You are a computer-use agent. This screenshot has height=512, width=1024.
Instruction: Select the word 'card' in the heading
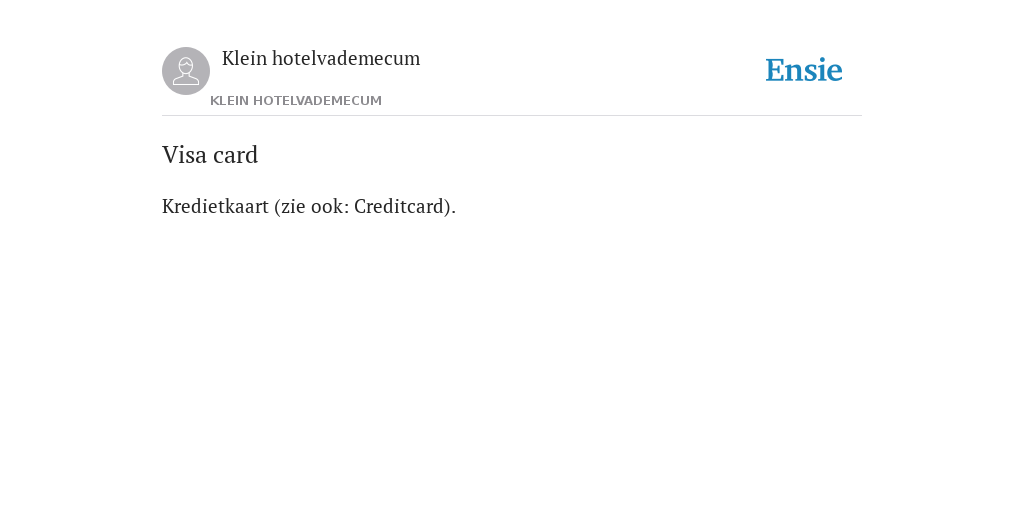(x=236, y=155)
